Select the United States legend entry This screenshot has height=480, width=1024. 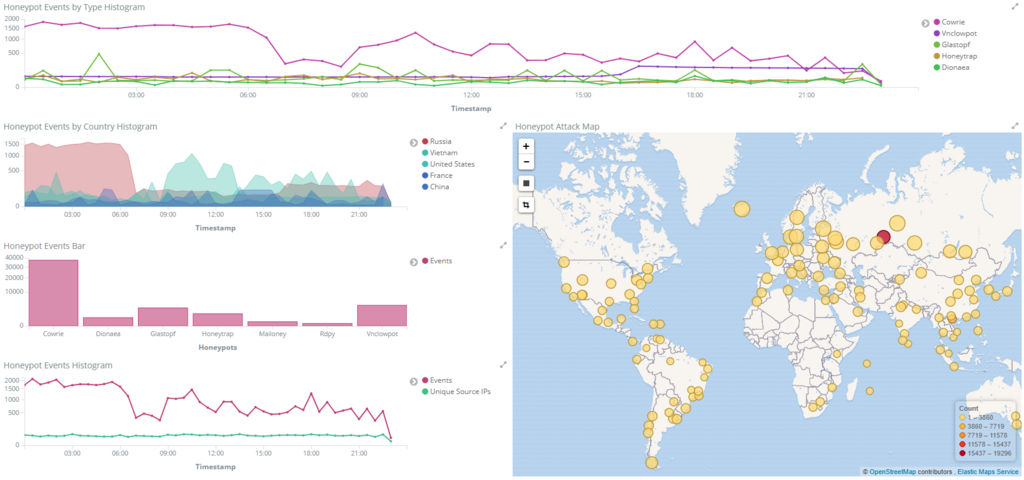coord(448,164)
